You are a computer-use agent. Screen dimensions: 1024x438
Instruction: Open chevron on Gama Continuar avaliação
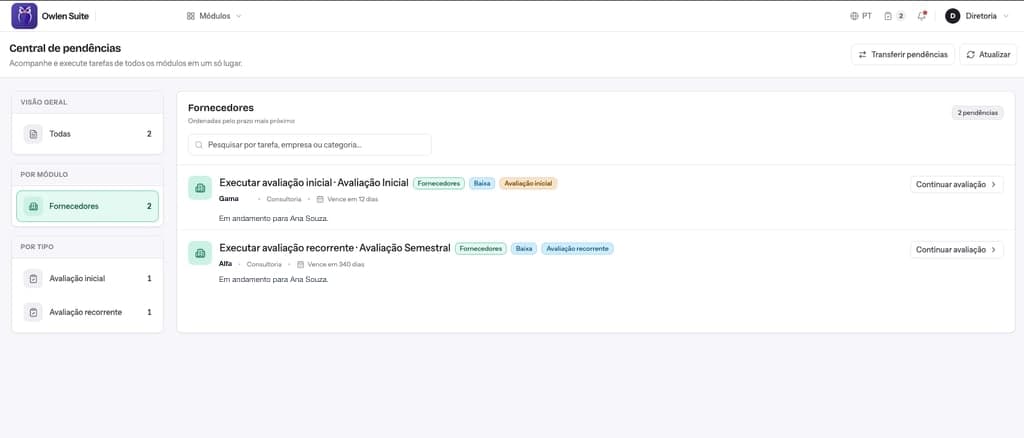993,185
